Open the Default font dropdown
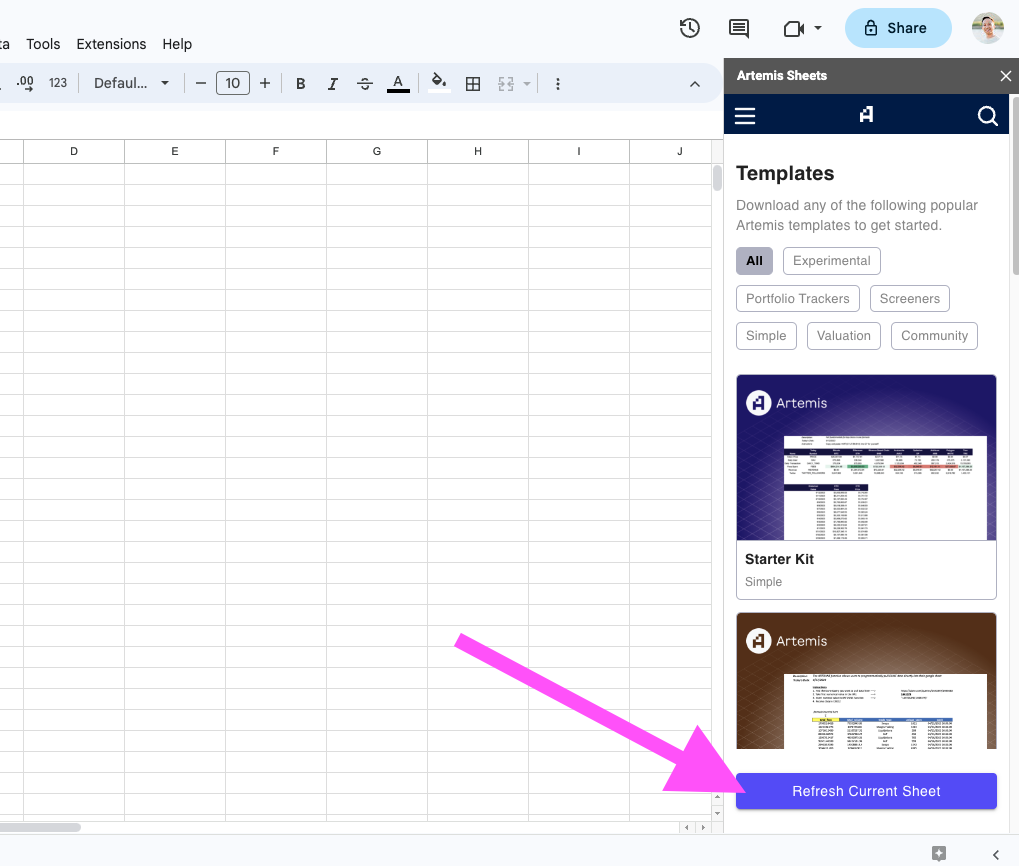Image resolution: width=1019 pixels, height=866 pixels. tap(131, 83)
